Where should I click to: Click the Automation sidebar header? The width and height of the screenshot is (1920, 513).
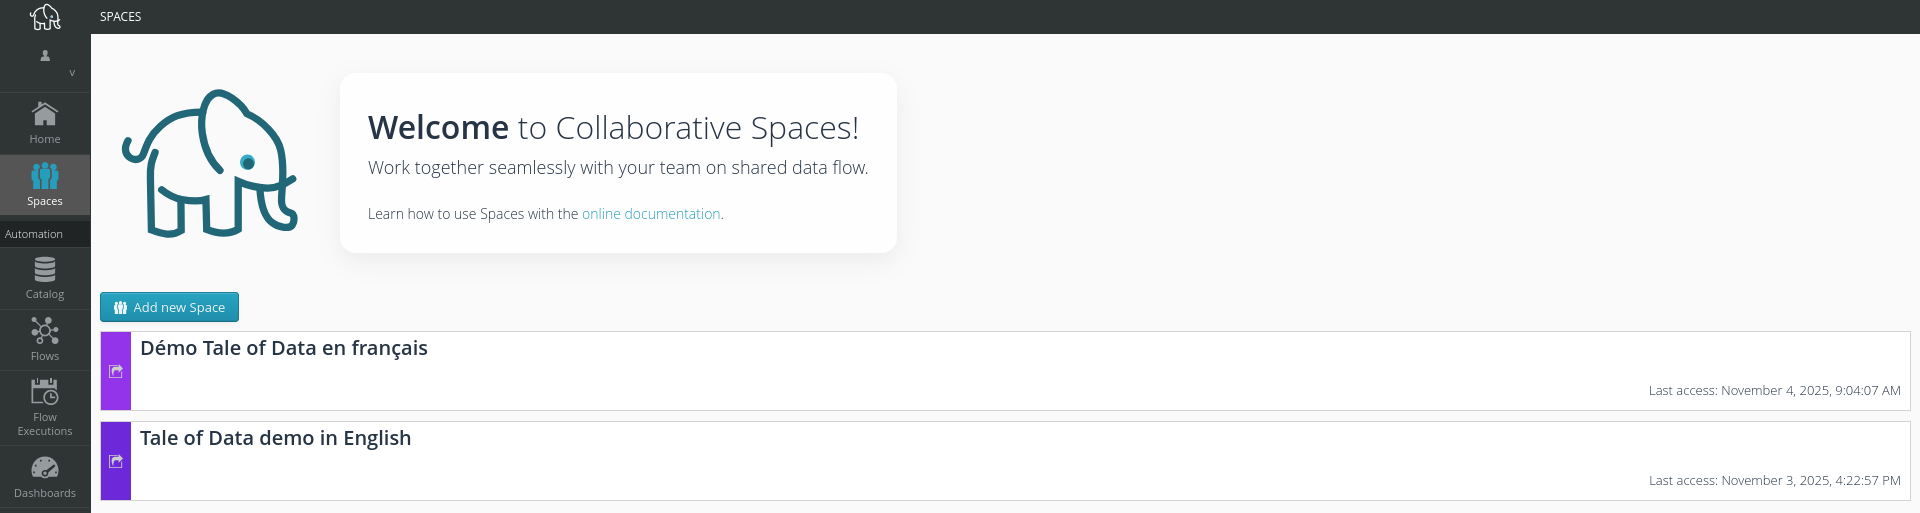34,234
